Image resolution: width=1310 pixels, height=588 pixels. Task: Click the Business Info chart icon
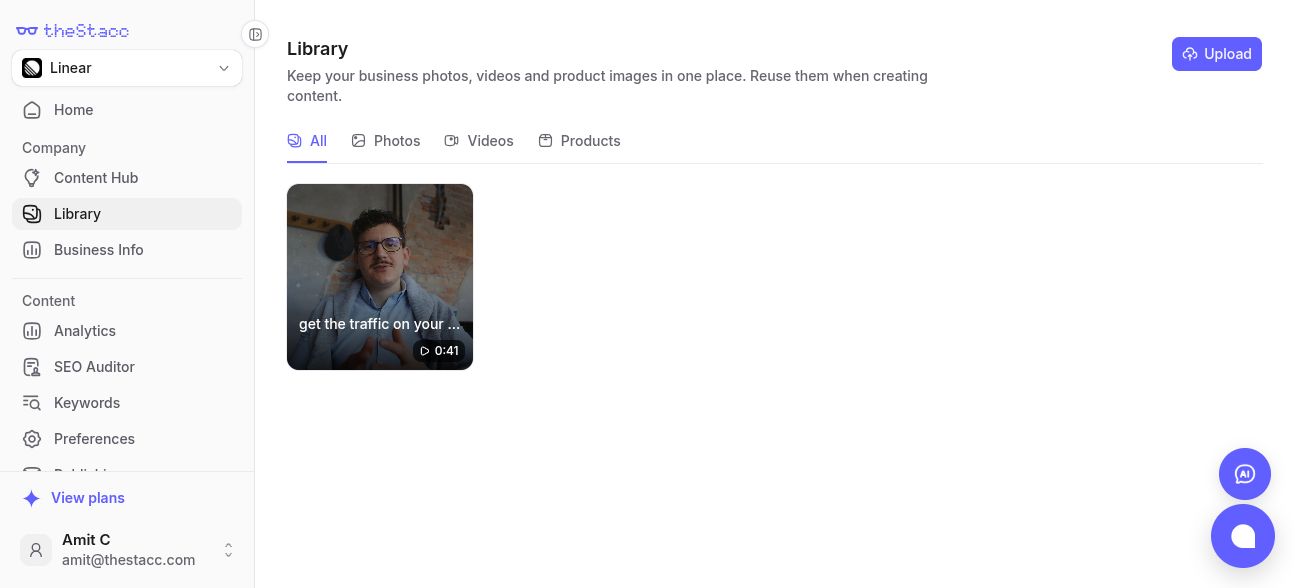(x=33, y=250)
